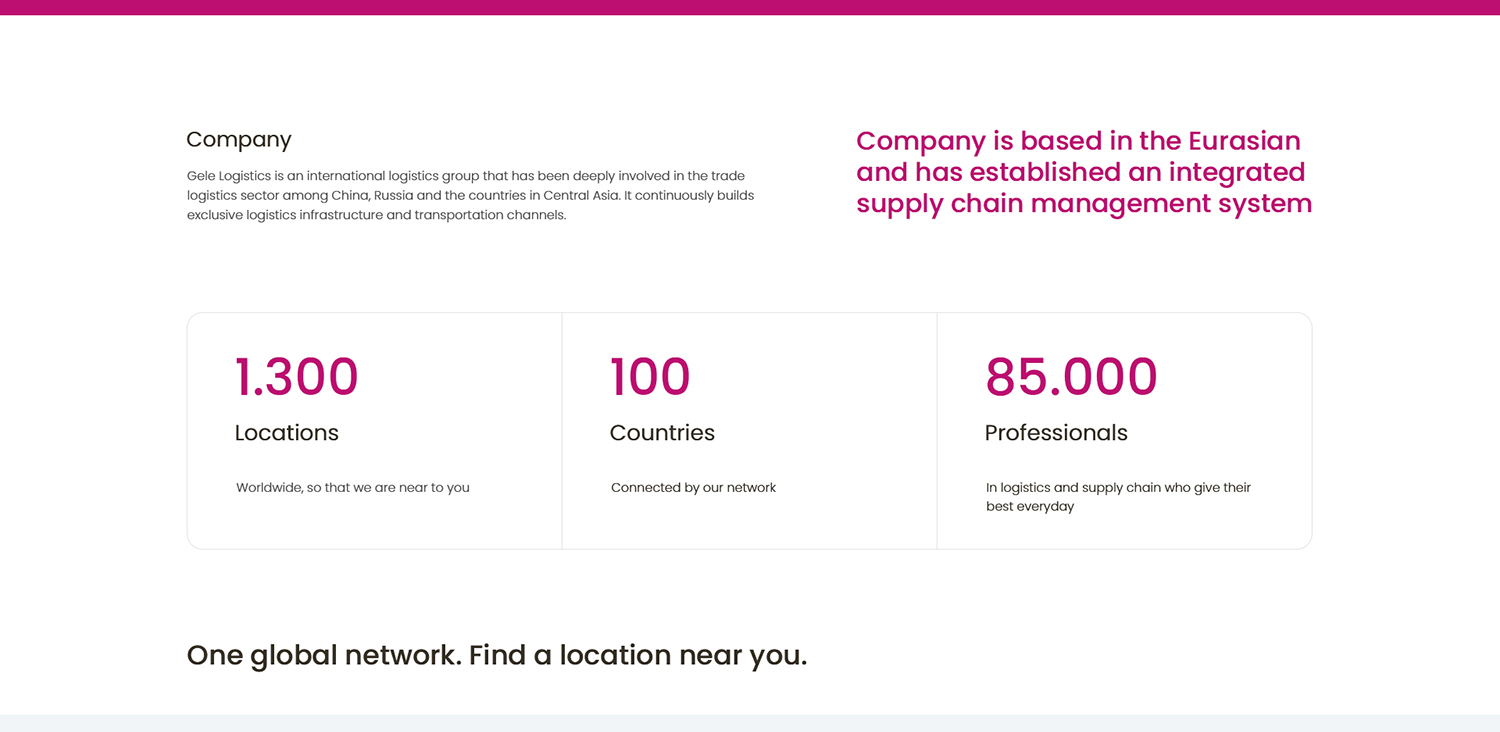The width and height of the screenshot is (1500, 732).
Task: Click the "In logistics and supply chain" caption
Action: pos(1118,497)
